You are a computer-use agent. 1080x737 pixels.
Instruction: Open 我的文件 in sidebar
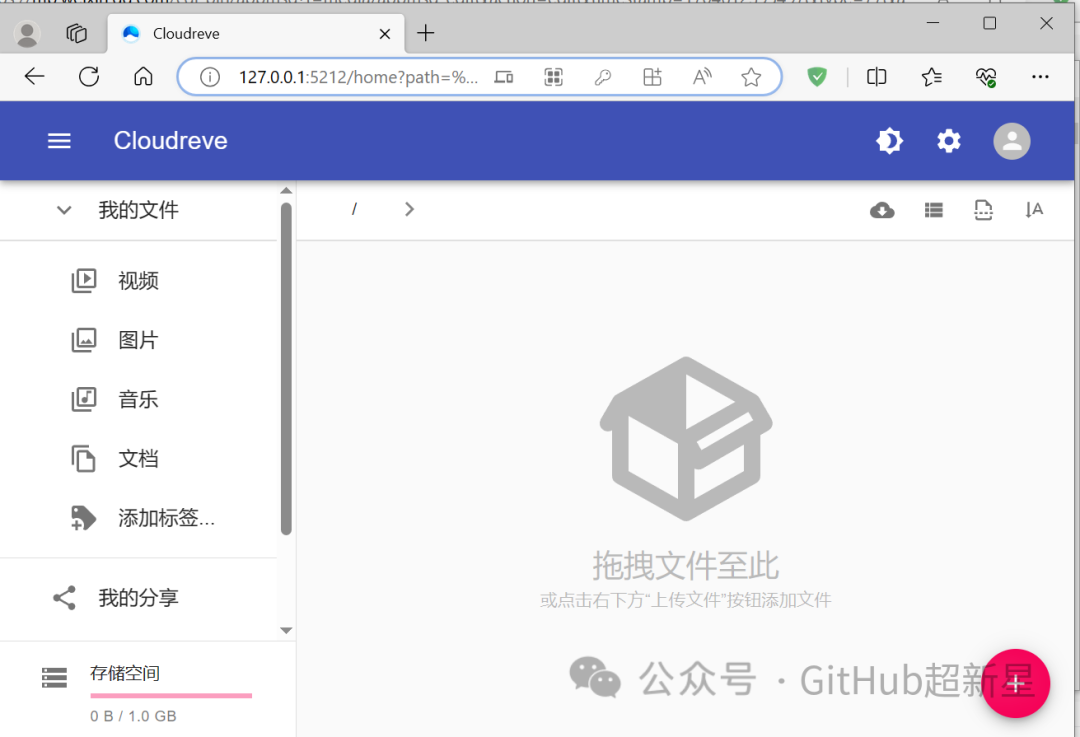pyautogui.click(x=138, y=210)
